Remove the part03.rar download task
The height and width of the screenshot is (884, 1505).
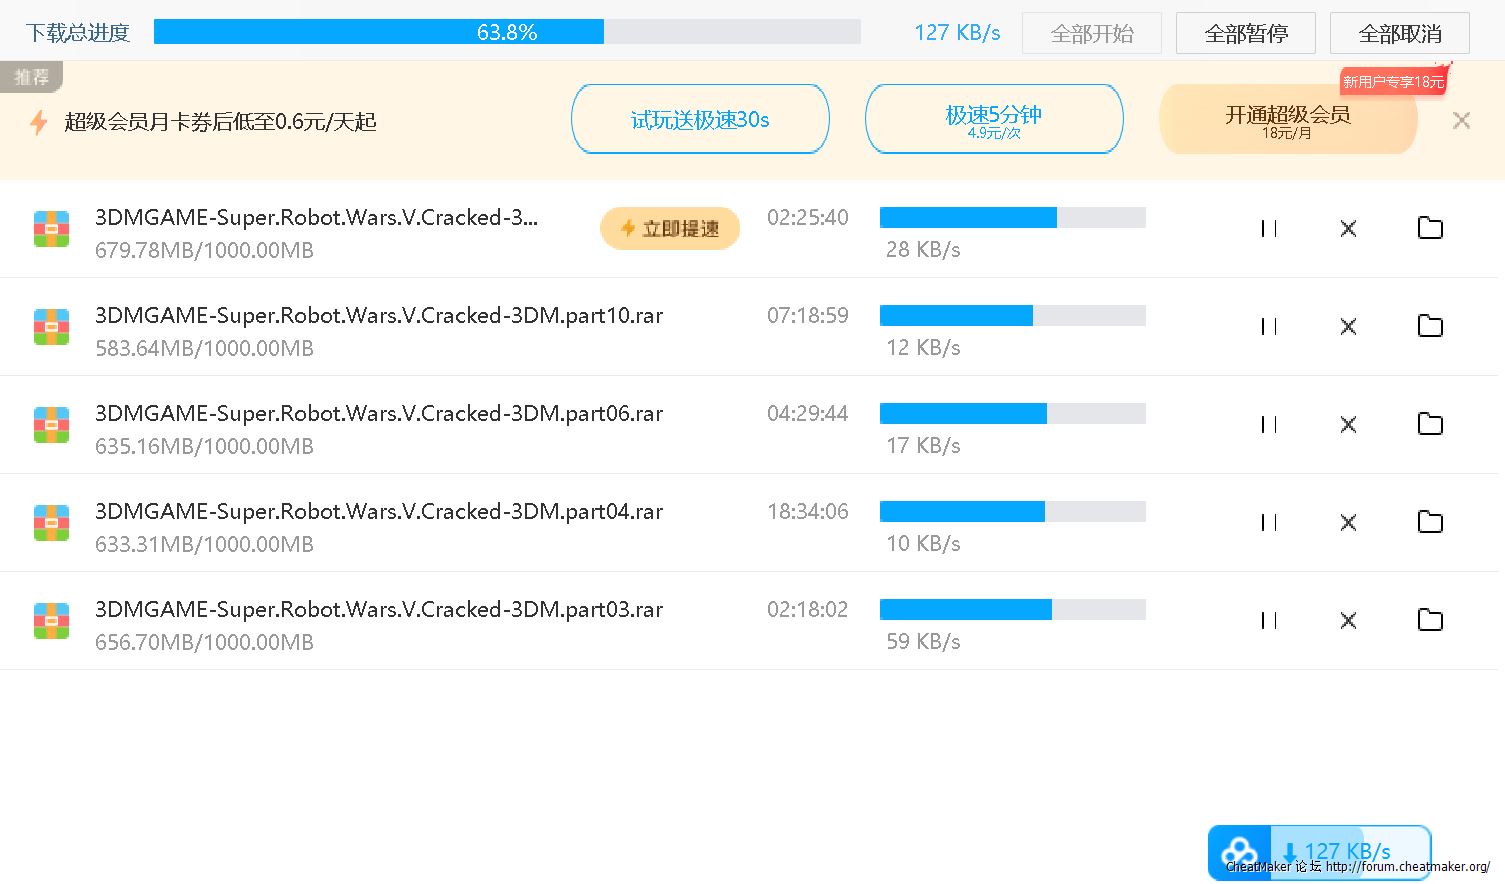[1348, 621]
